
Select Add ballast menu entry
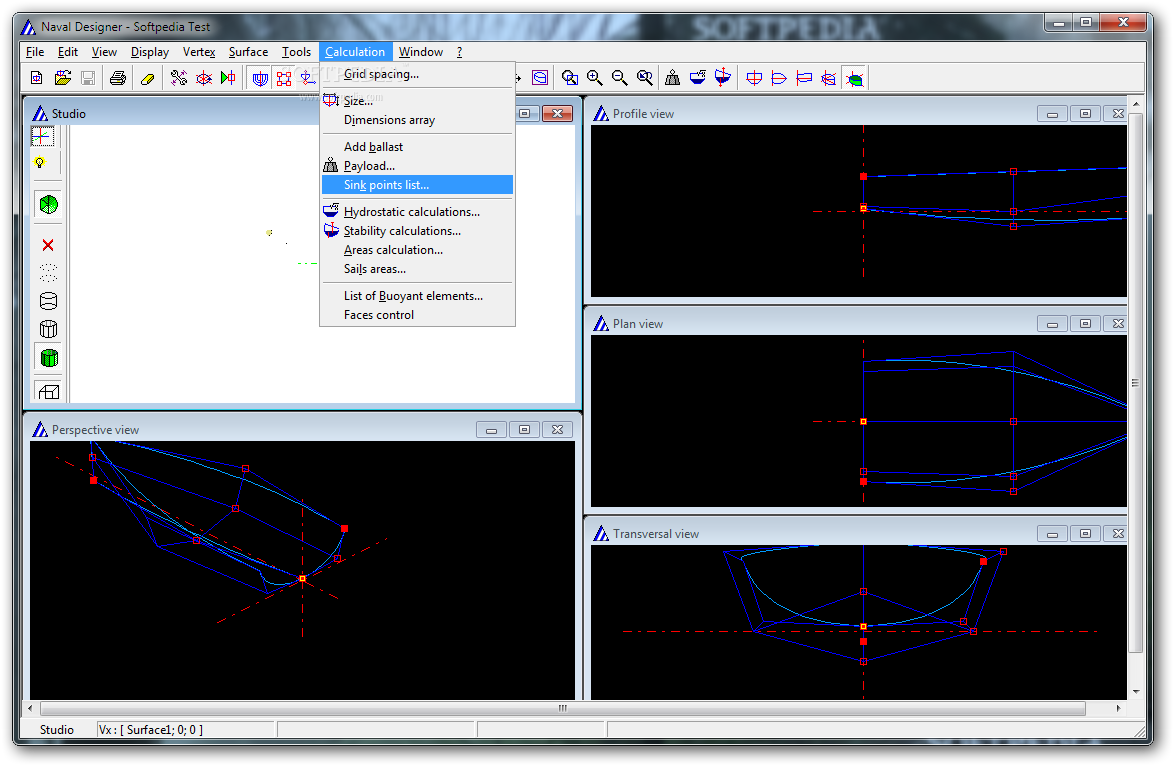[x=417, y=147]
